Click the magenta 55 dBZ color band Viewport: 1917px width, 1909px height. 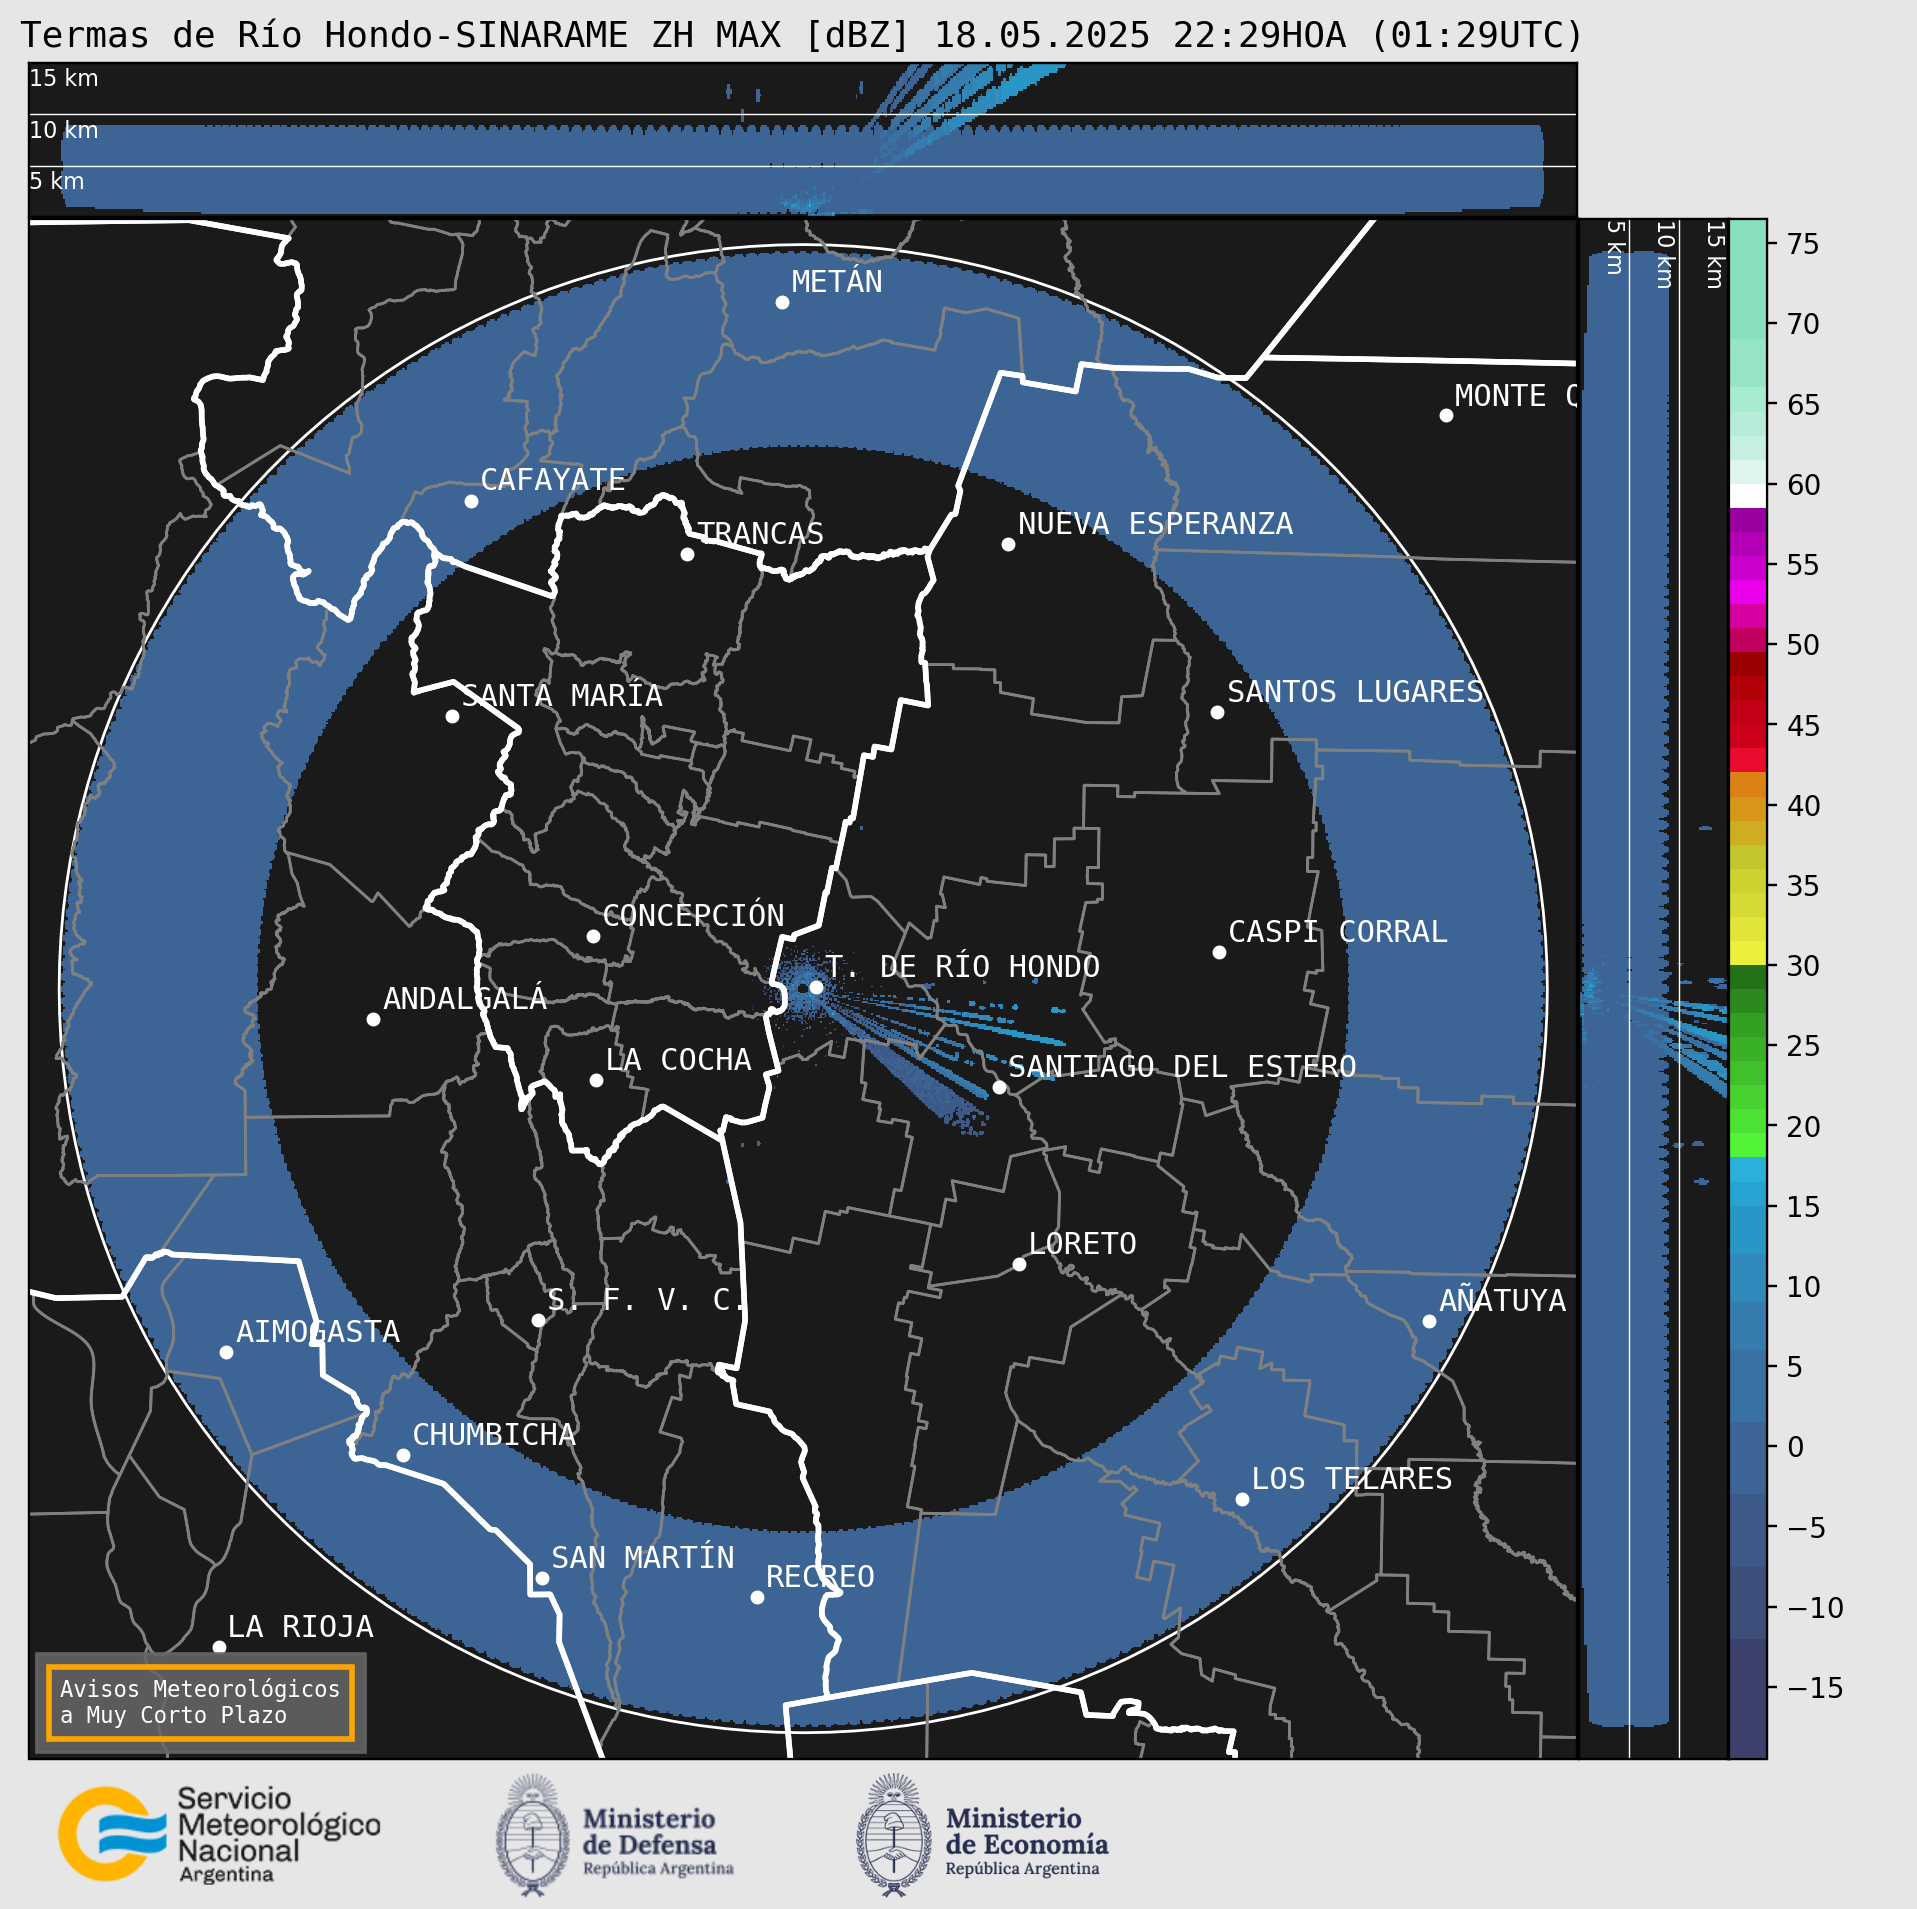click(1748, 568)
